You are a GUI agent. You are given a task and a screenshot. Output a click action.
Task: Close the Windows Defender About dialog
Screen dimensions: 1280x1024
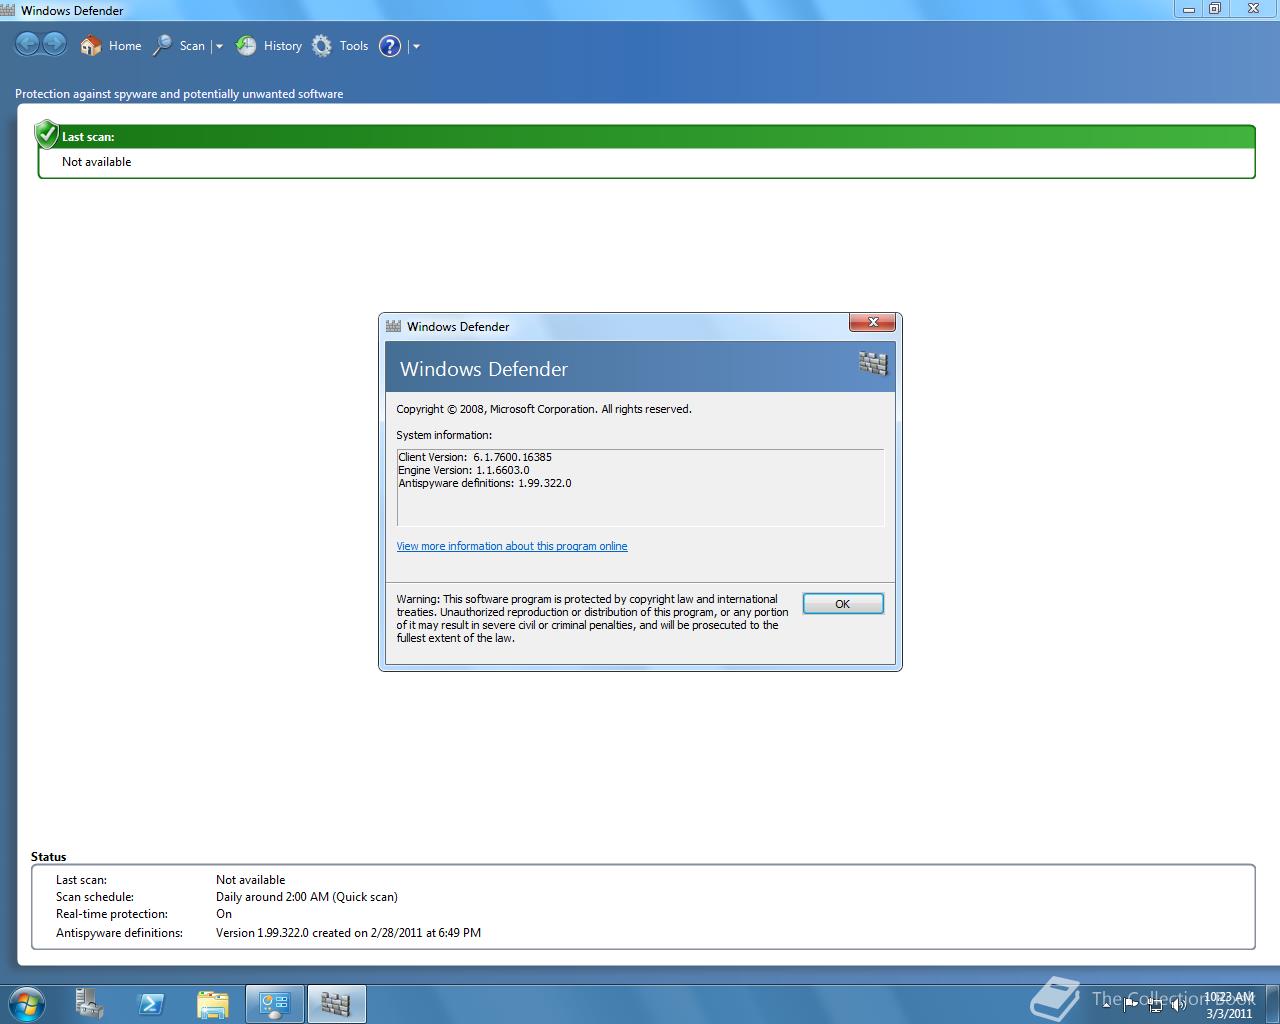pos(872,322)
